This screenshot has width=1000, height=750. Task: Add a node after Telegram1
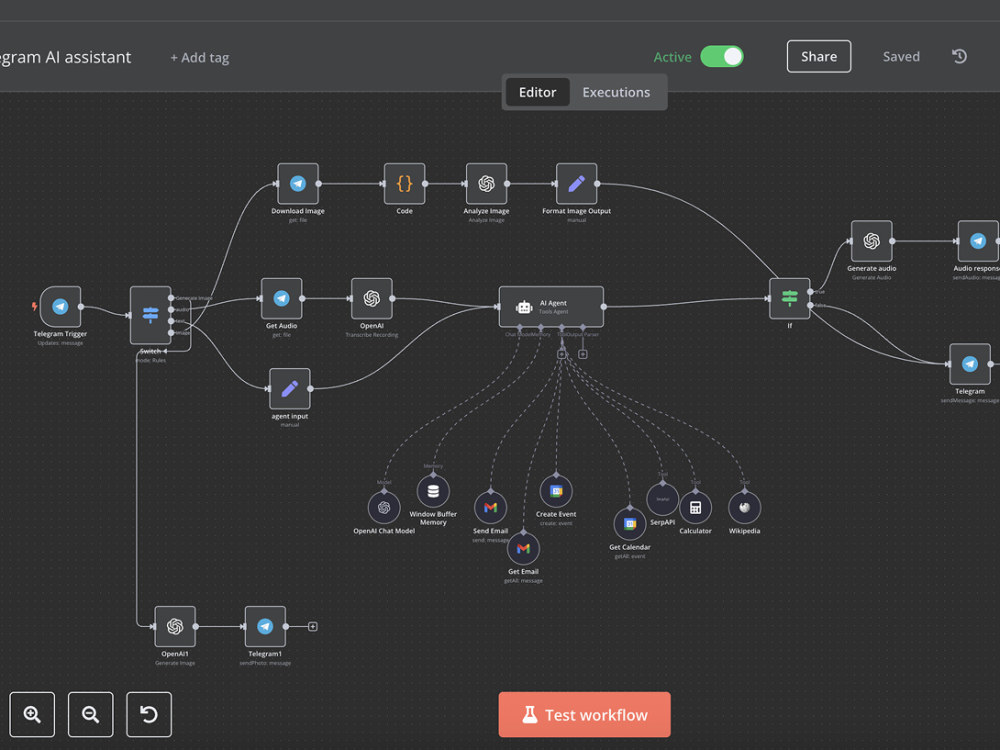312,626
